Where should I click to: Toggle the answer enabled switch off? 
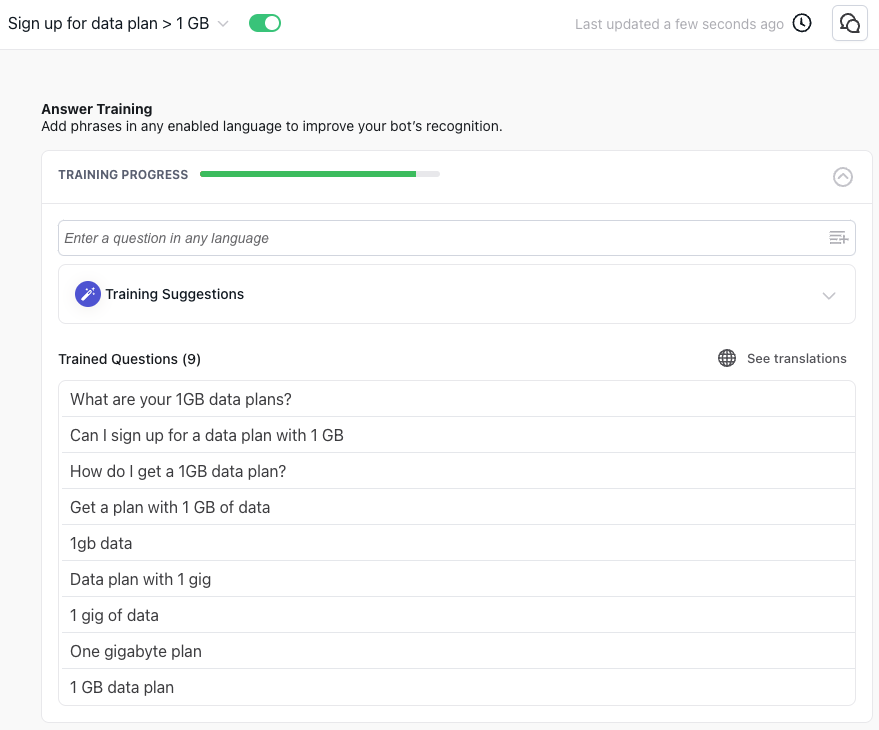(x=265, y=23)
